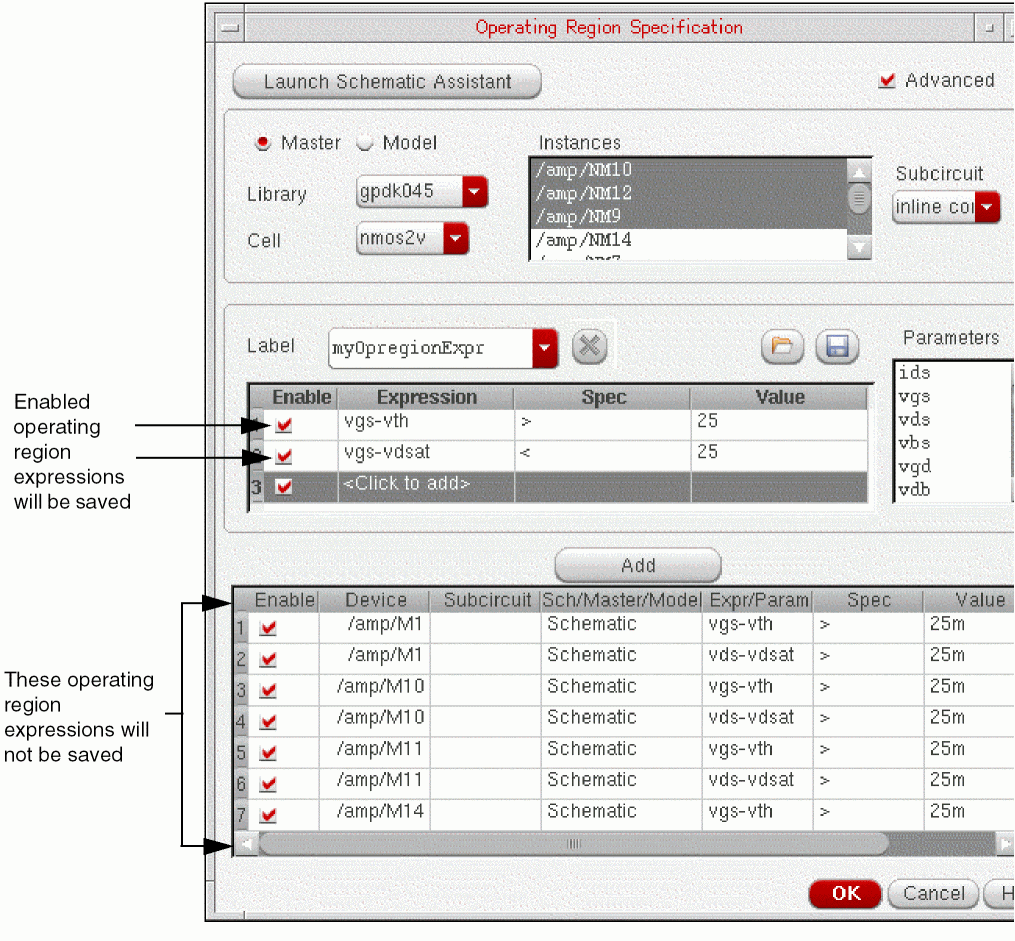Disable the vgs-vth expression checkbox
This screenshot has width=1015, height=941.
[284, 425]
